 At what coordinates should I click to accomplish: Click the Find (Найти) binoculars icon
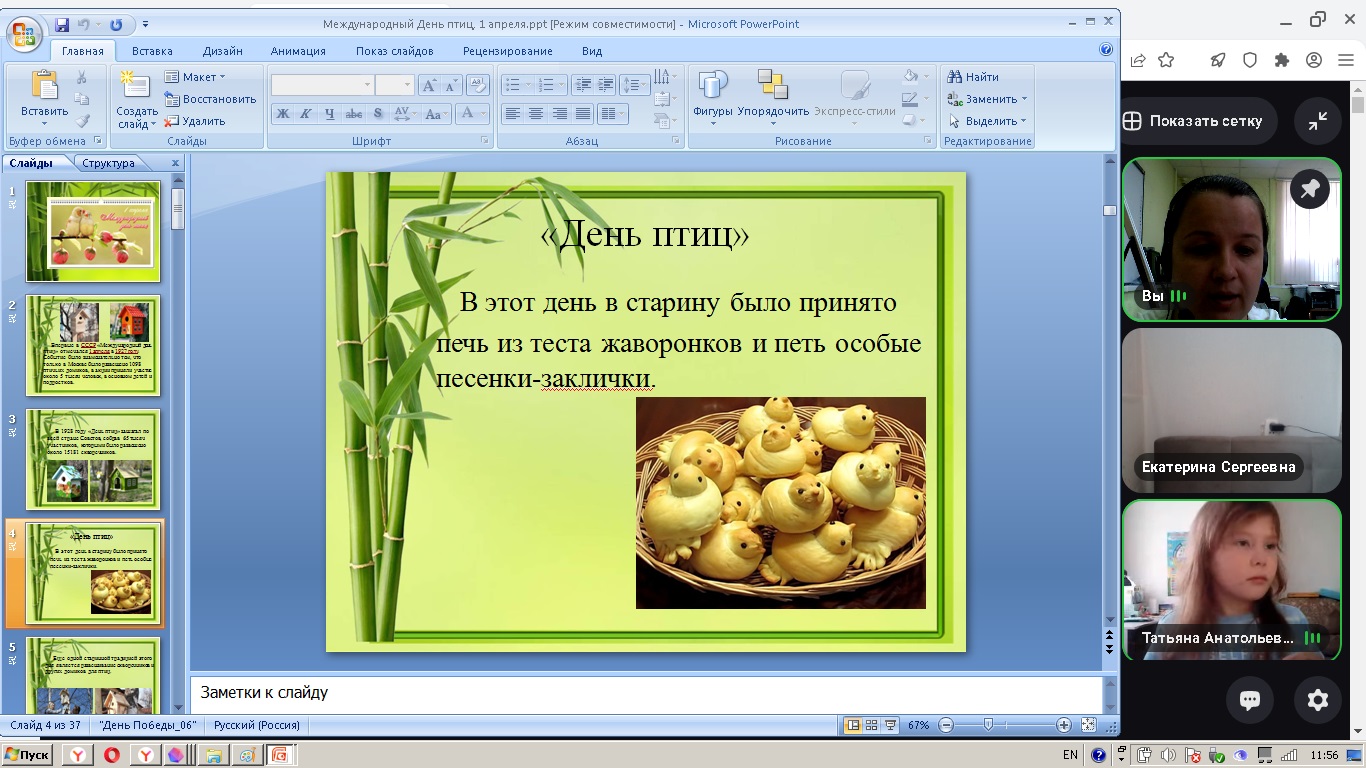(955, 77)
